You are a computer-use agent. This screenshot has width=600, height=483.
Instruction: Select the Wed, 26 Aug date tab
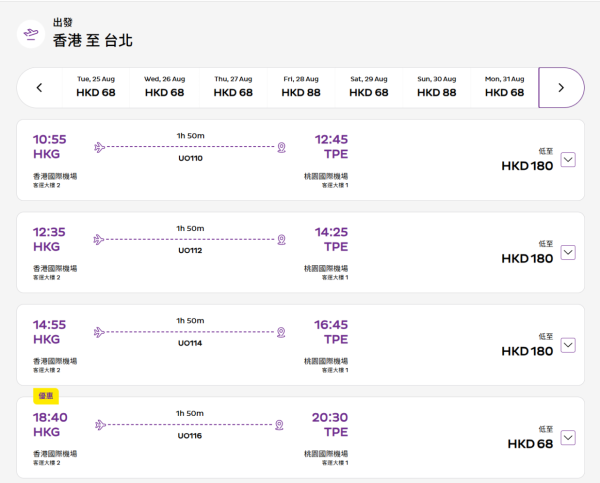tap(164, 86)
